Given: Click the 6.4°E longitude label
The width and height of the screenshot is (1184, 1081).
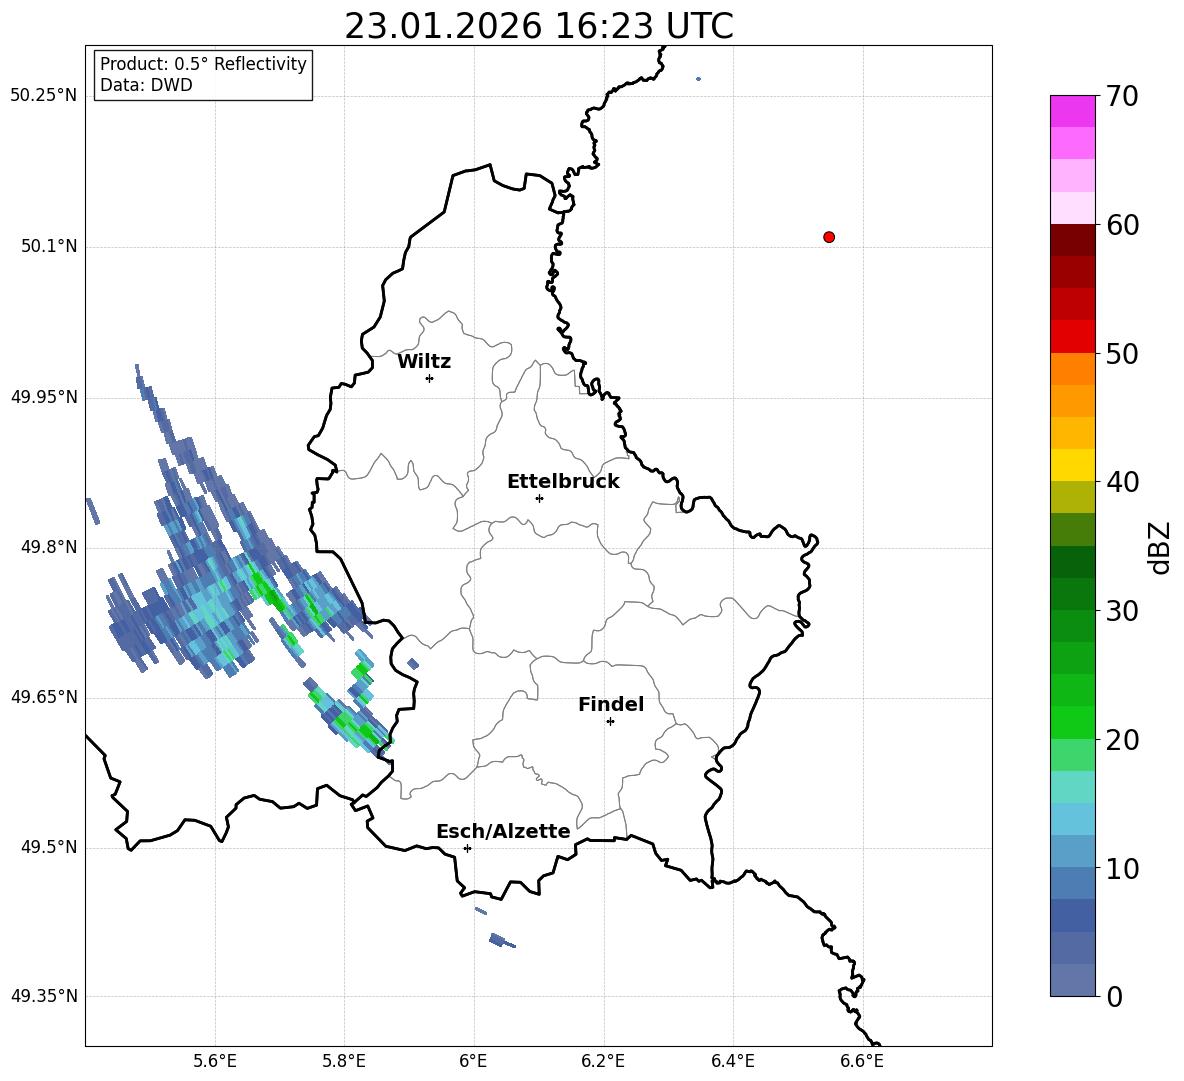Looking at the screenshot, I should pos(732,1061).
